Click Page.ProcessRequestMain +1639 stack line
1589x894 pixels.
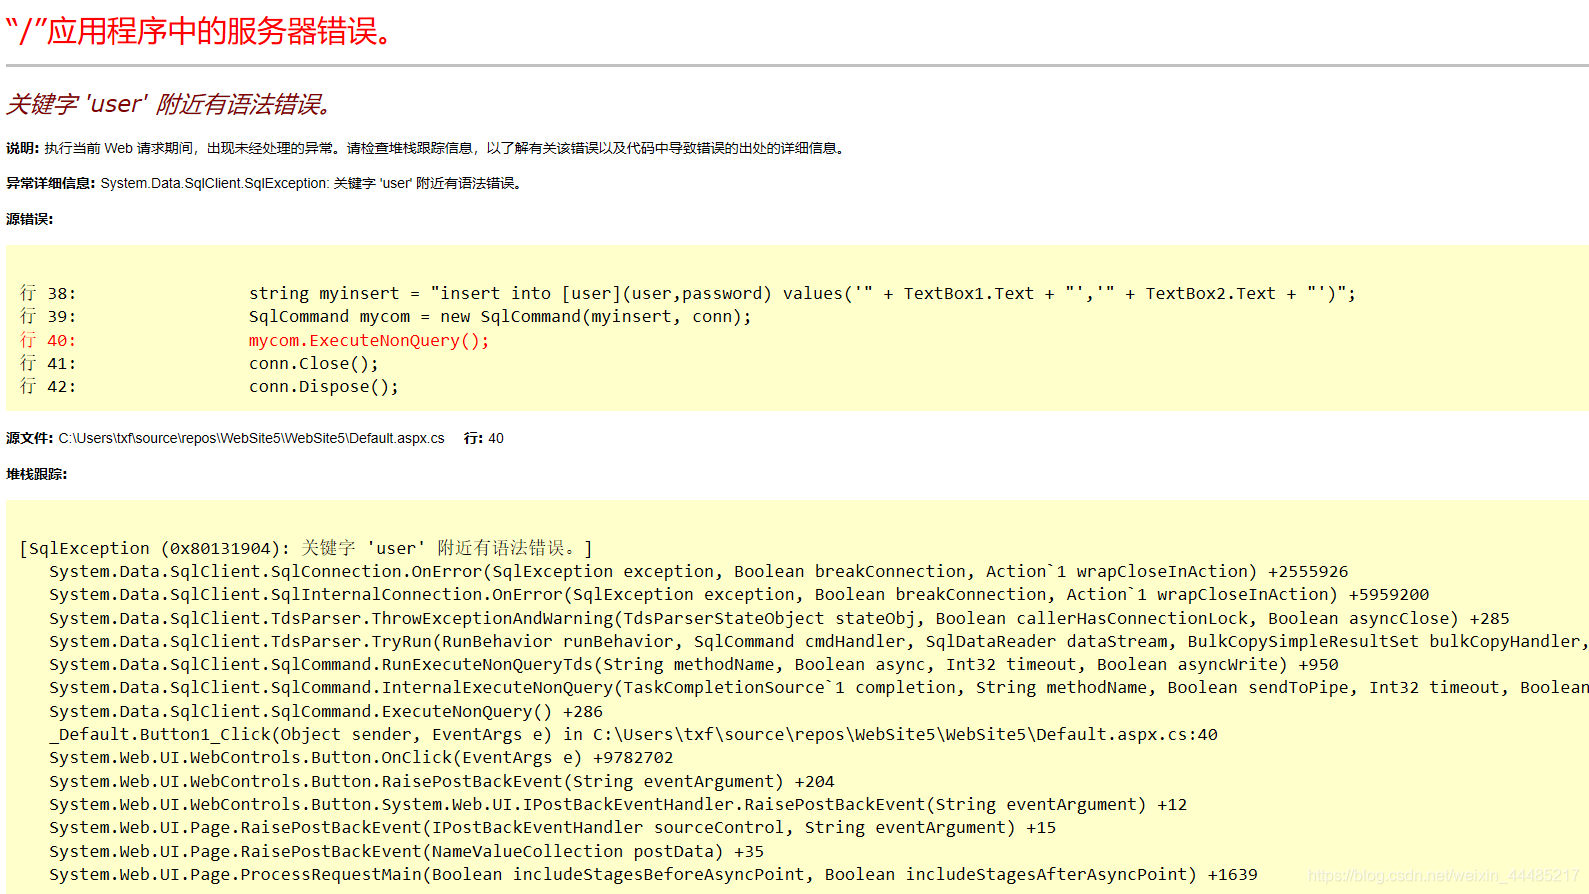click(x=654, y=874)
